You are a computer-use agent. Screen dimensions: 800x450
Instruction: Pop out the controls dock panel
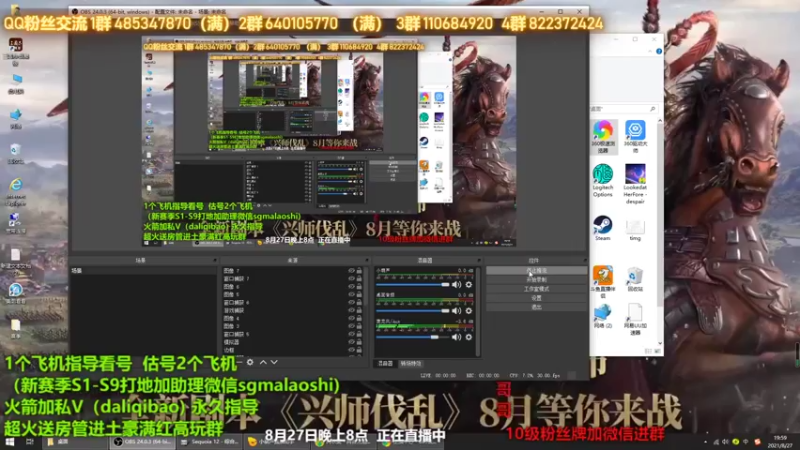[585, 260]
